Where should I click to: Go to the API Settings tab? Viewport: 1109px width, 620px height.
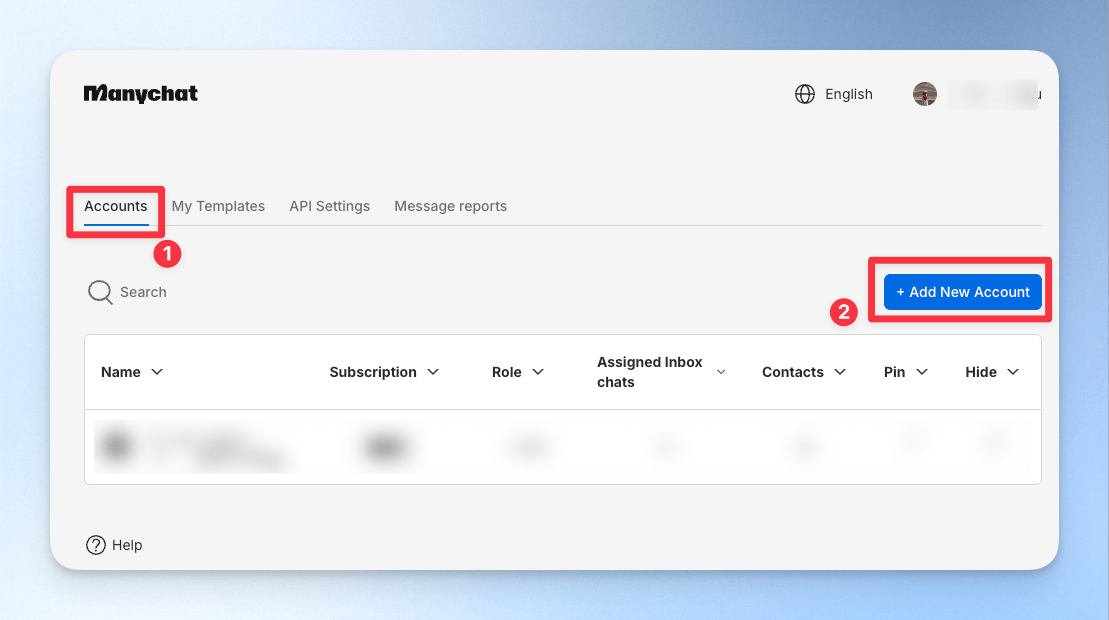click(330, 206)
